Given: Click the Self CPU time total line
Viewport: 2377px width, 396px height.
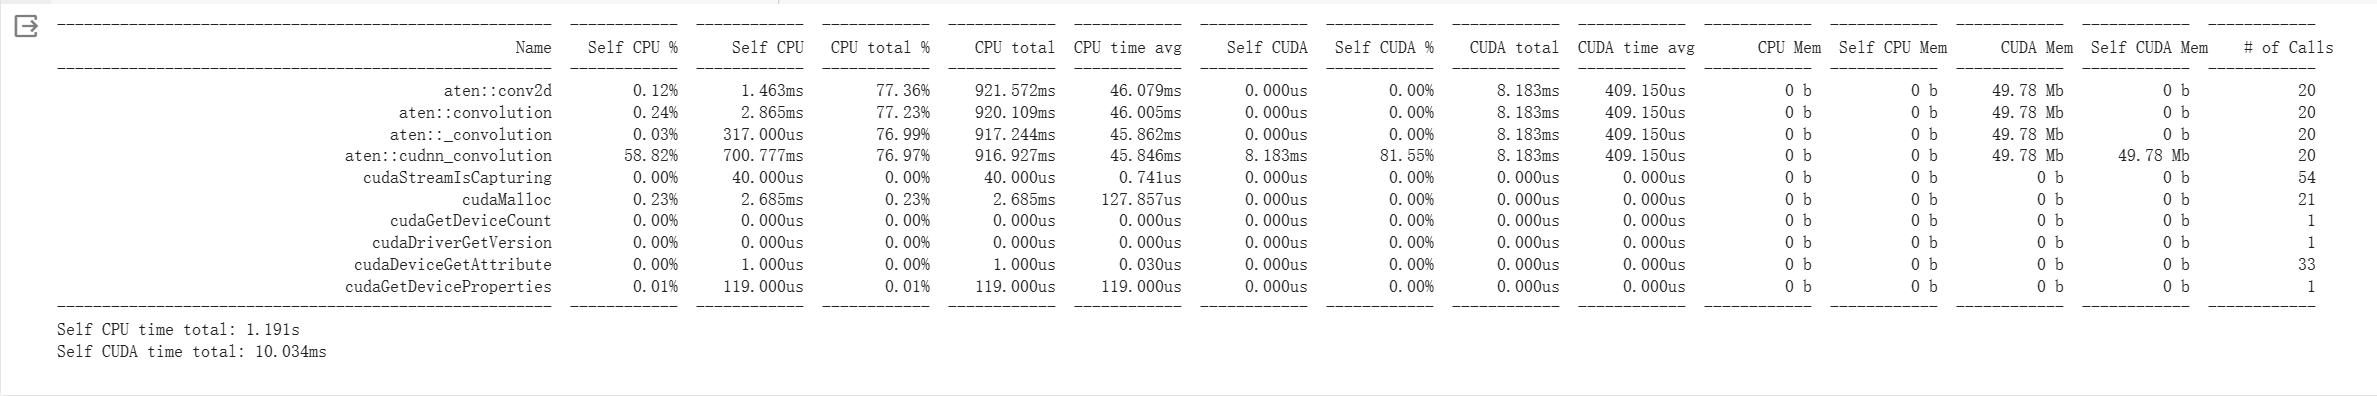Looking at the screenshot, I should 178,330.
